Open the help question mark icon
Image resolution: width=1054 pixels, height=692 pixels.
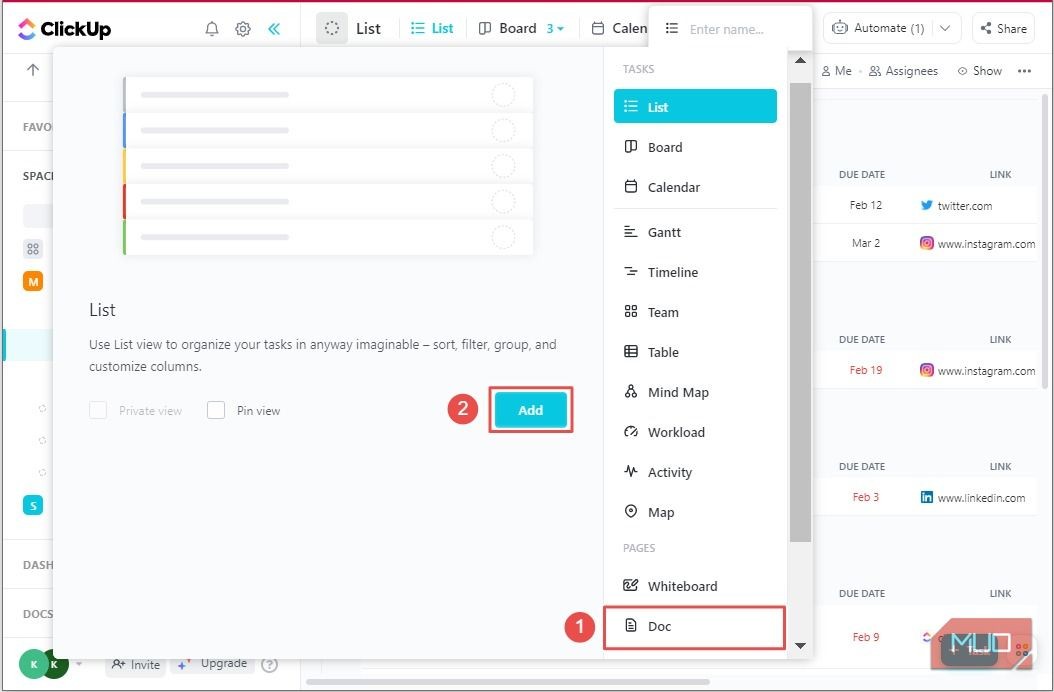[269, 665]
